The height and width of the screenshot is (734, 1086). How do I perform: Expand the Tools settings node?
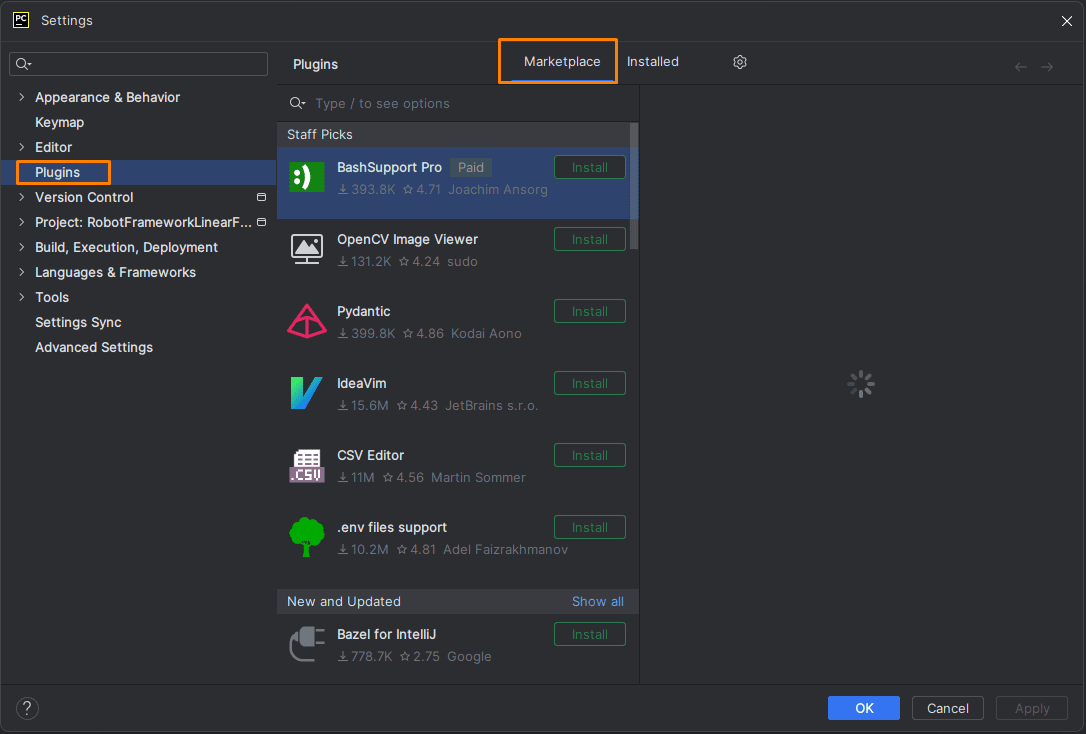pos(21,297)
